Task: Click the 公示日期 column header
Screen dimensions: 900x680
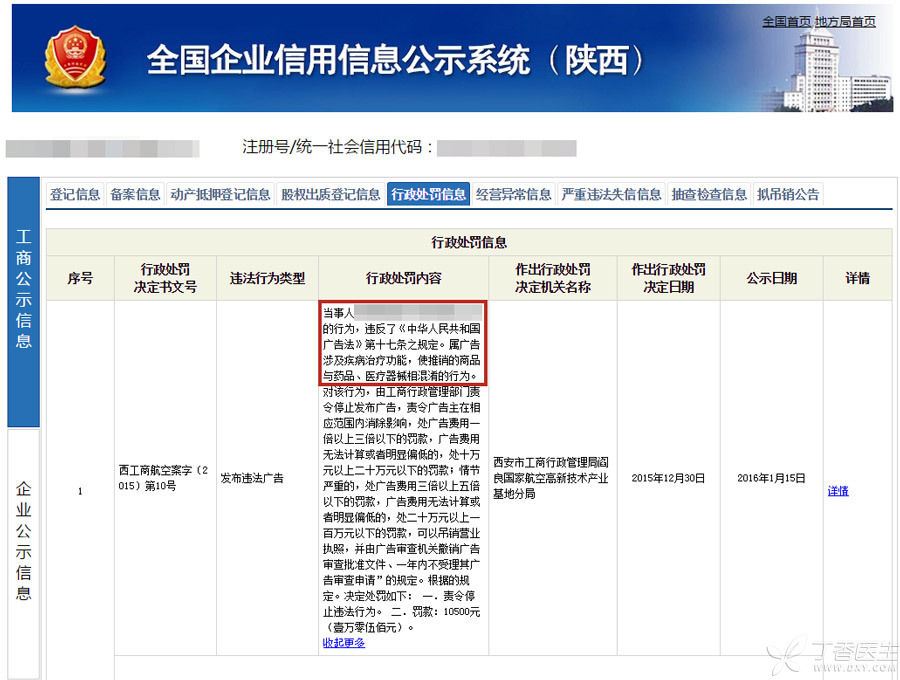Action: (772, 278)
